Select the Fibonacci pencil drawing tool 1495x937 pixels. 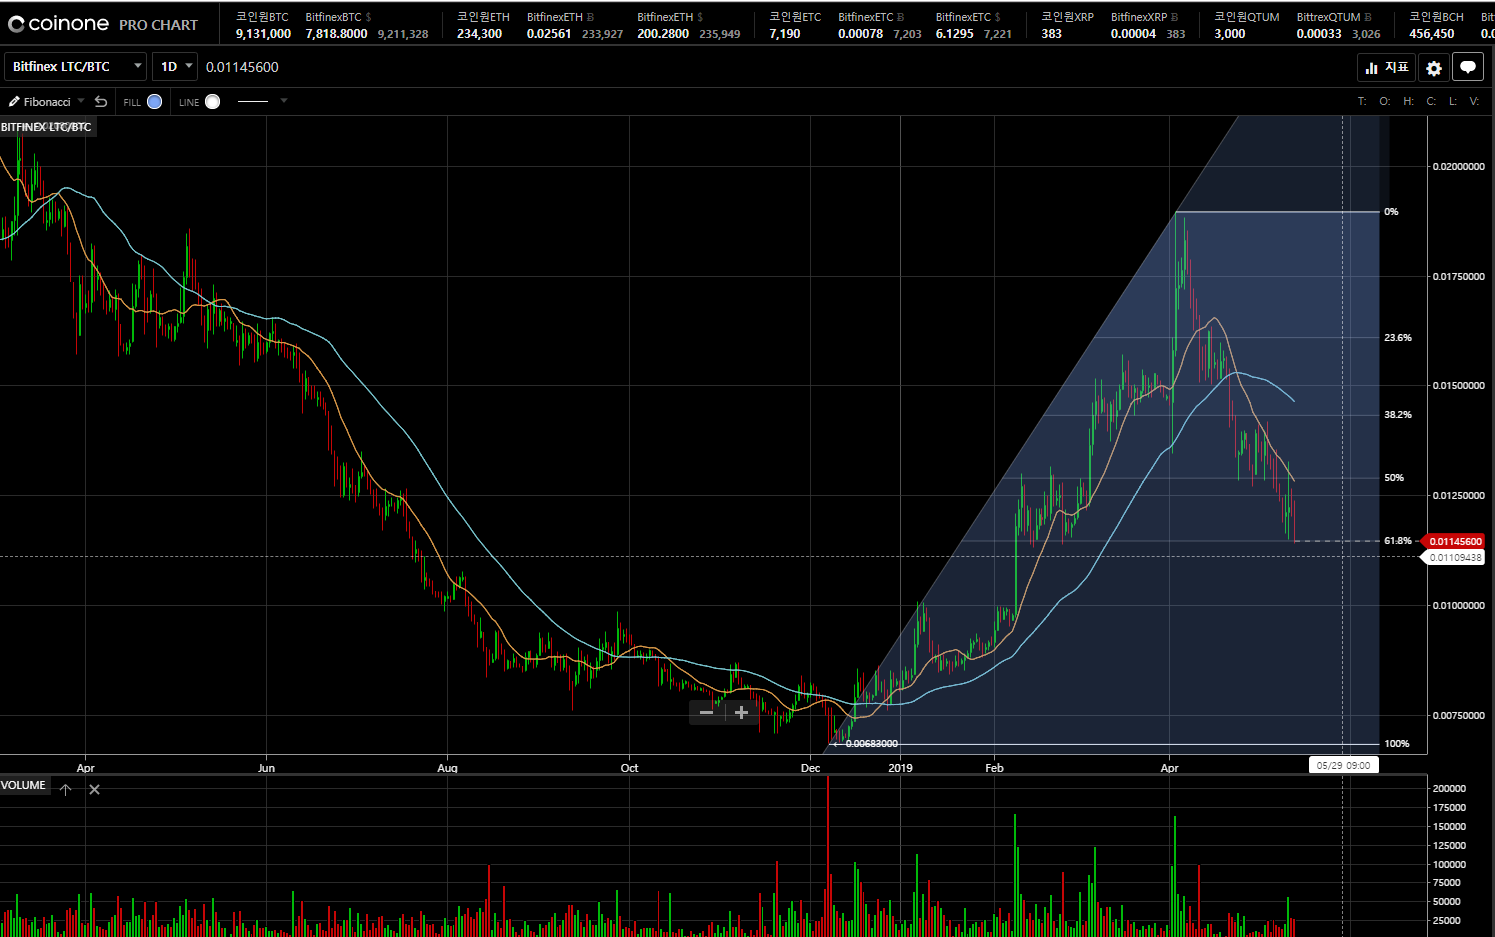[x=40, y=102]
